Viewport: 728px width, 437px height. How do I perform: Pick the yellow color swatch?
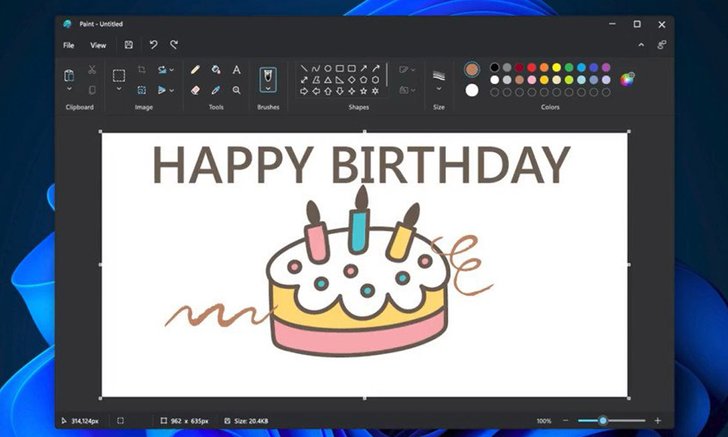(556, 68)
